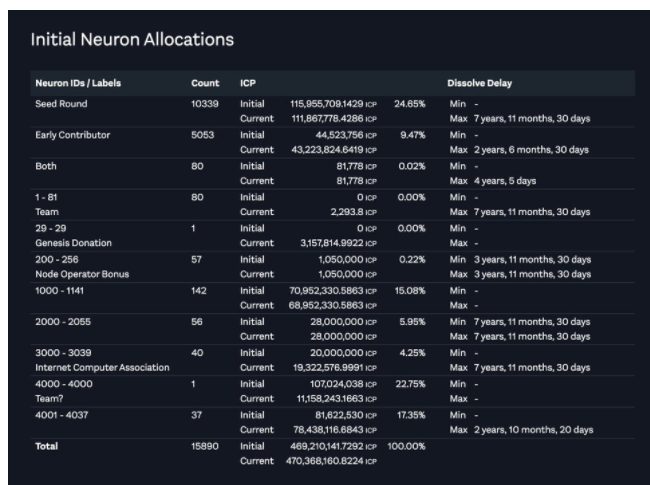
Task: Select total count 15890
Action: pyautogui.click(x=205, y=446)
